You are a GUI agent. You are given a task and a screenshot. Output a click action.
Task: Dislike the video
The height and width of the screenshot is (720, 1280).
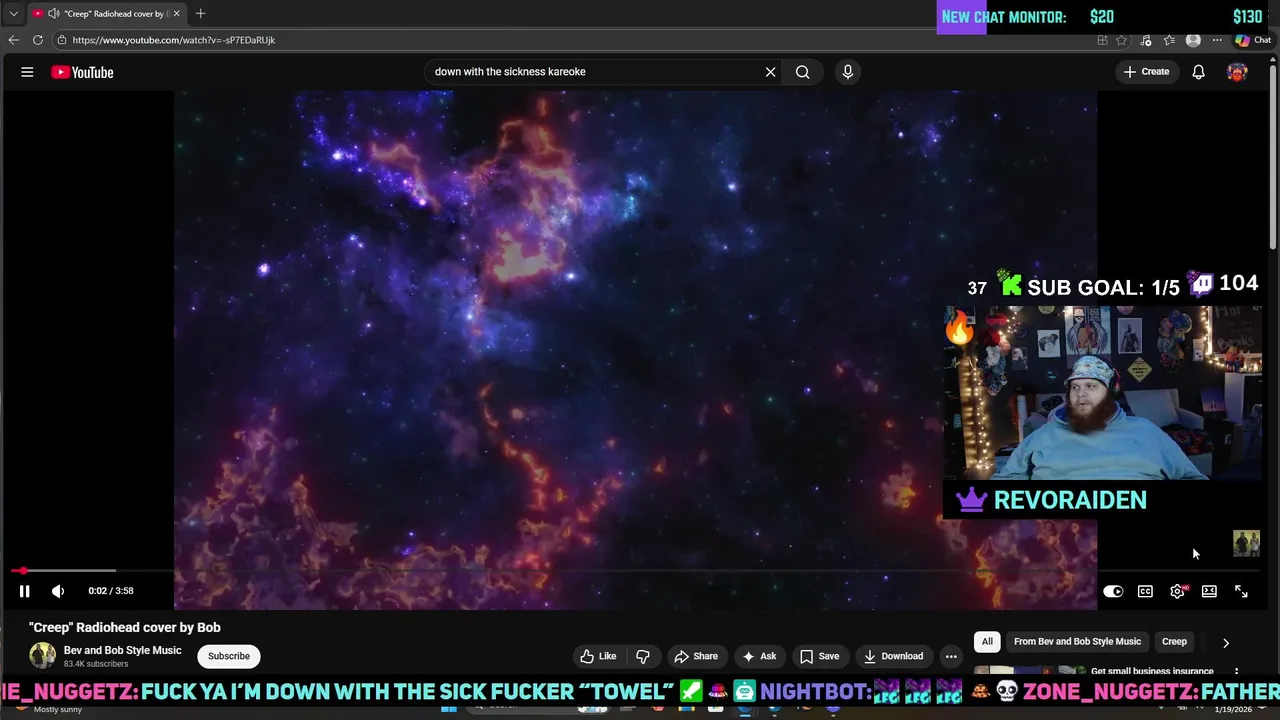pos(643,656)
